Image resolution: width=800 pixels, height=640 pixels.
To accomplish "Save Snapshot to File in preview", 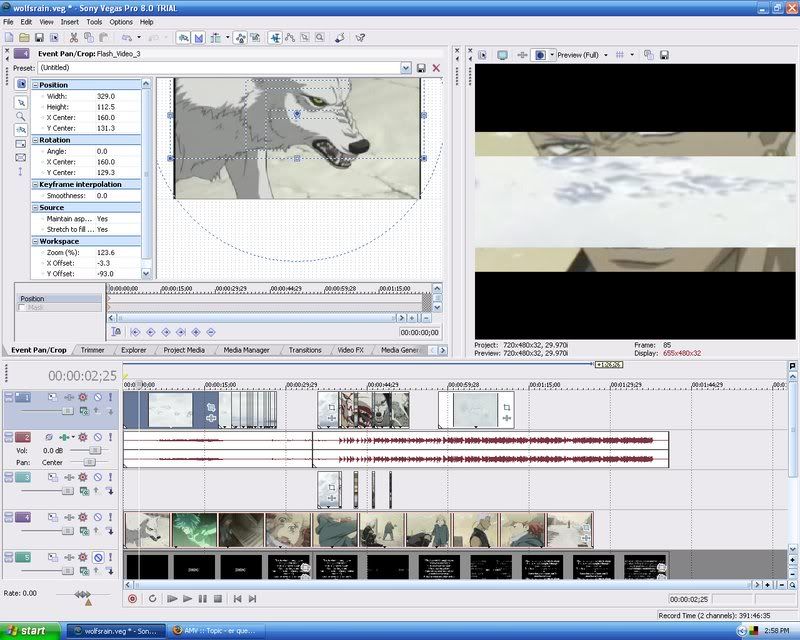I will pyautogui.click(x=664, y=55).
